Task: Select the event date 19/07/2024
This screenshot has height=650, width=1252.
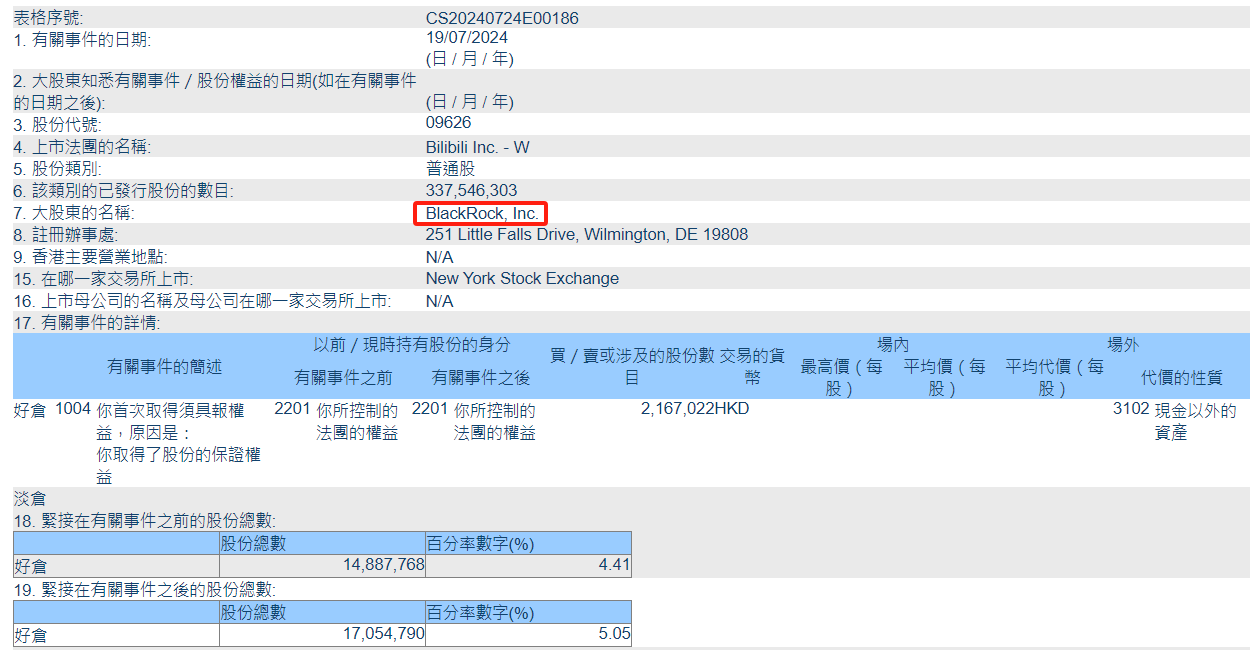Action: [467, 38]
